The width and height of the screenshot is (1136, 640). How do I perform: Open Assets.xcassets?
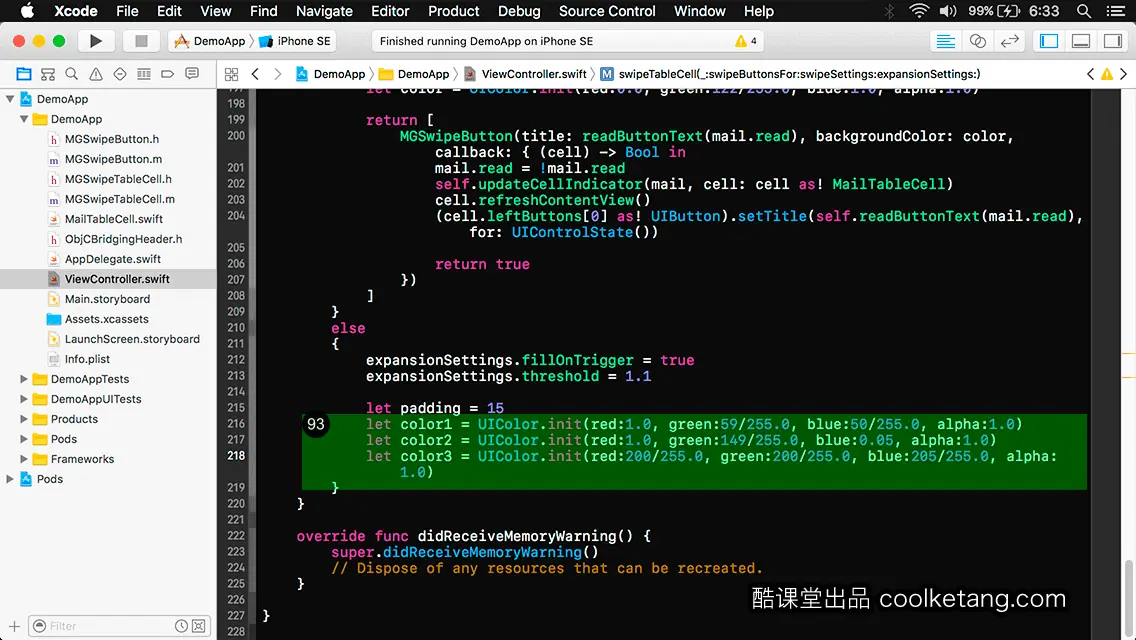coord(106,319)
